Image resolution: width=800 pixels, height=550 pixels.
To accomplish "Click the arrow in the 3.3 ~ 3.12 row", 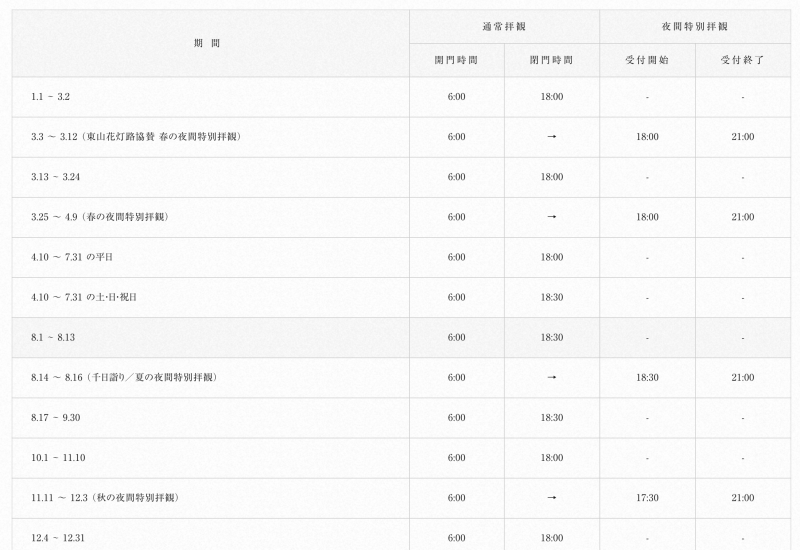I will point(552,137).
